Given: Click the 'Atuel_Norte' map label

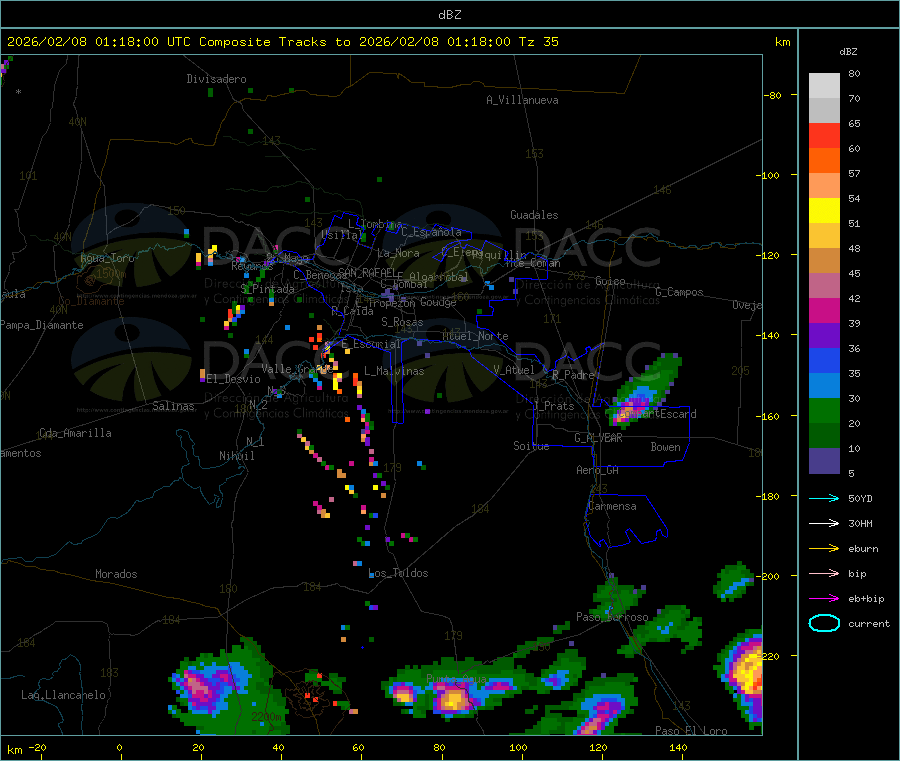Looking at the screenshot, I should coord(475,336).
